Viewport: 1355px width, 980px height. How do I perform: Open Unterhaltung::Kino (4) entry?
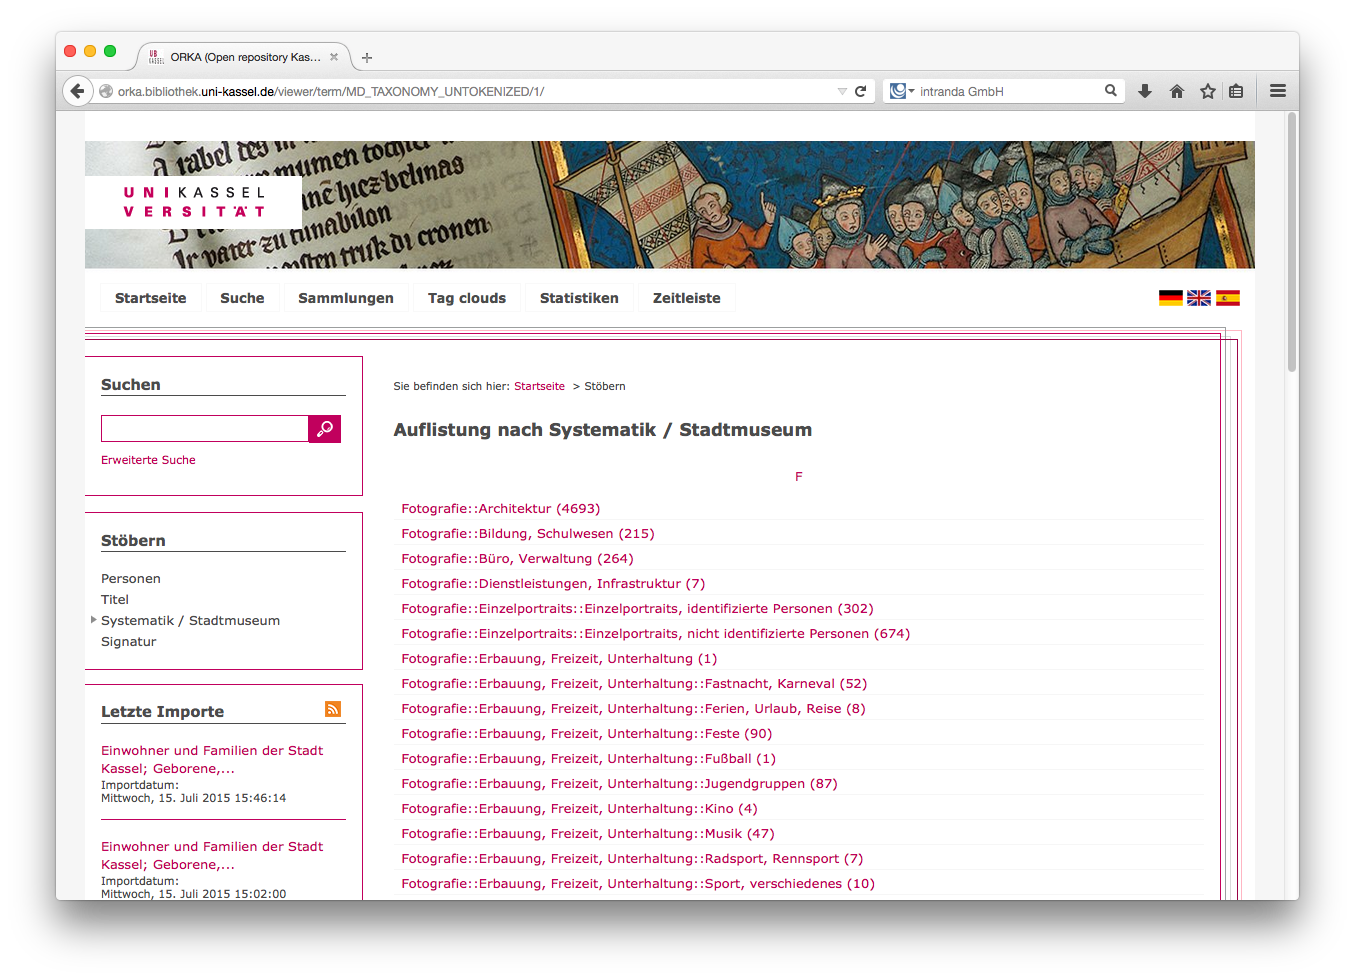click(x=579, y=809)
